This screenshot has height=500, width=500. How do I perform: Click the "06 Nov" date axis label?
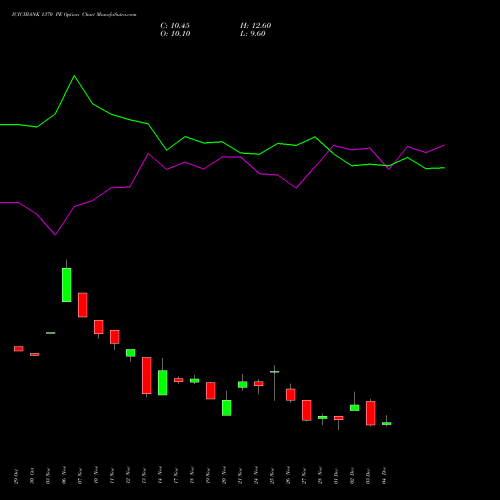(x=64, y=476)
